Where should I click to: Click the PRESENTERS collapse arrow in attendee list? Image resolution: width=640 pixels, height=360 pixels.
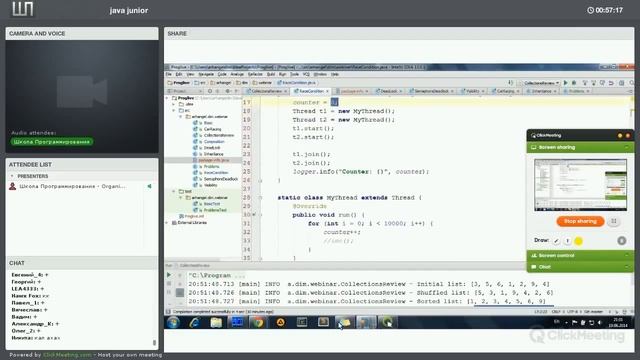click(x=12, y=176)
